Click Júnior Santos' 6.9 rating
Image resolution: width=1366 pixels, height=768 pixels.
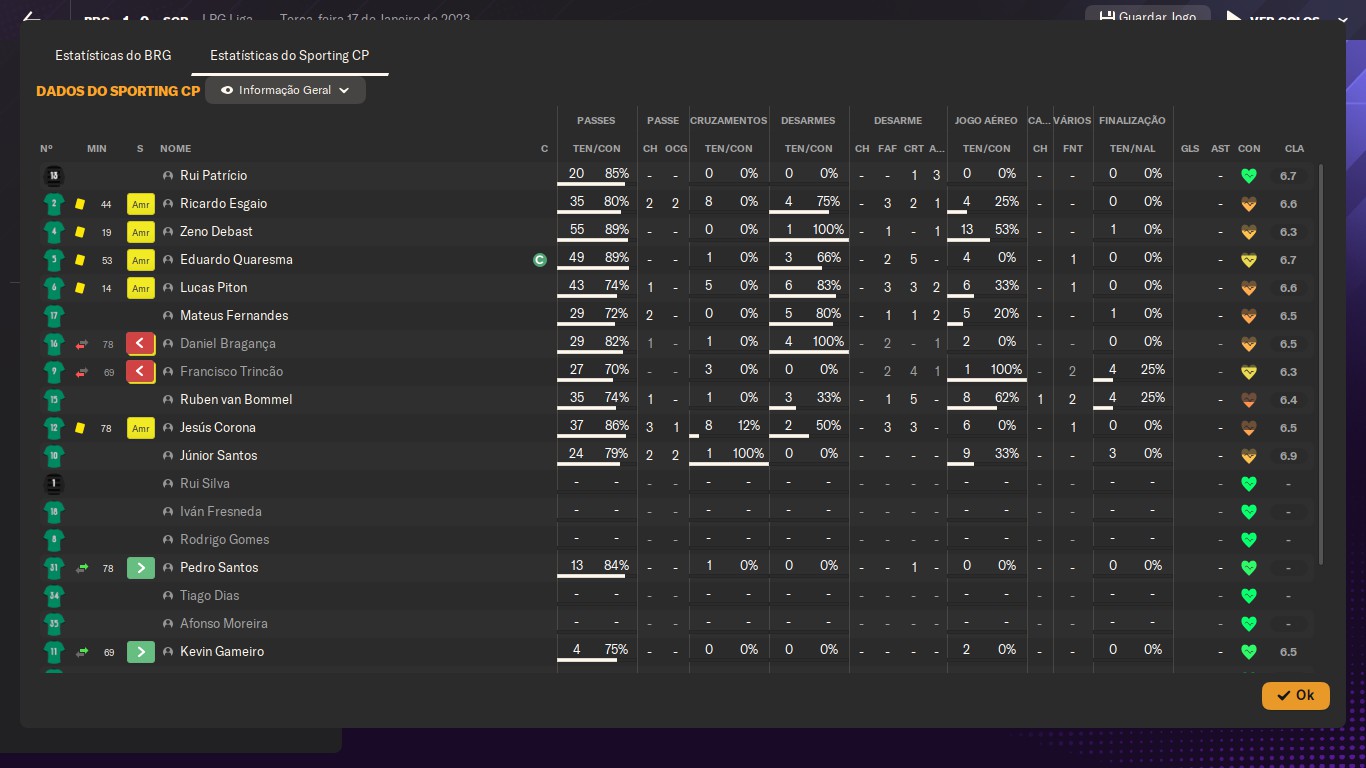1288,456
